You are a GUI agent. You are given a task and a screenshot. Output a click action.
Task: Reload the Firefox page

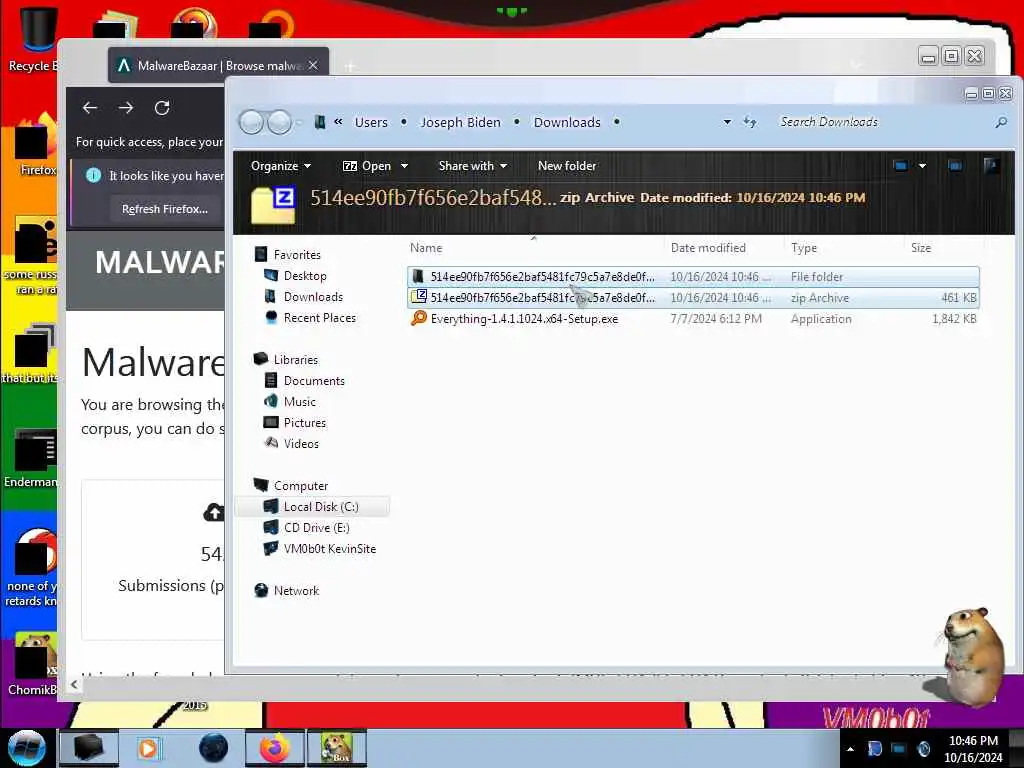coord(162,108)
